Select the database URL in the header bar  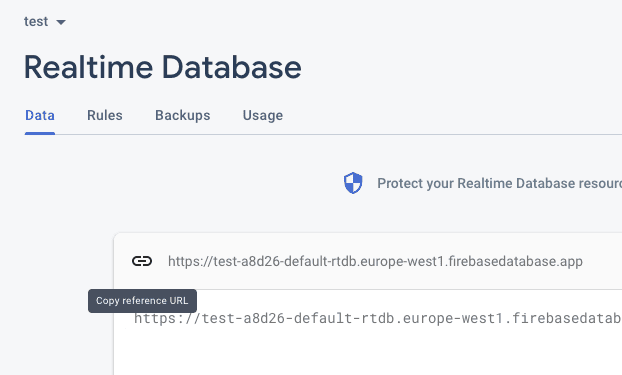coord(375,262)
